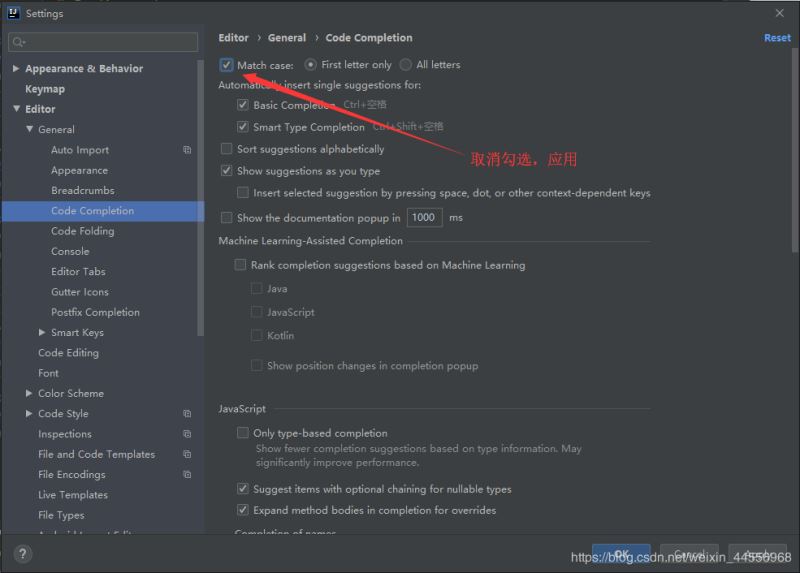Expand the Color Scheme node

(x=29, y=393)
